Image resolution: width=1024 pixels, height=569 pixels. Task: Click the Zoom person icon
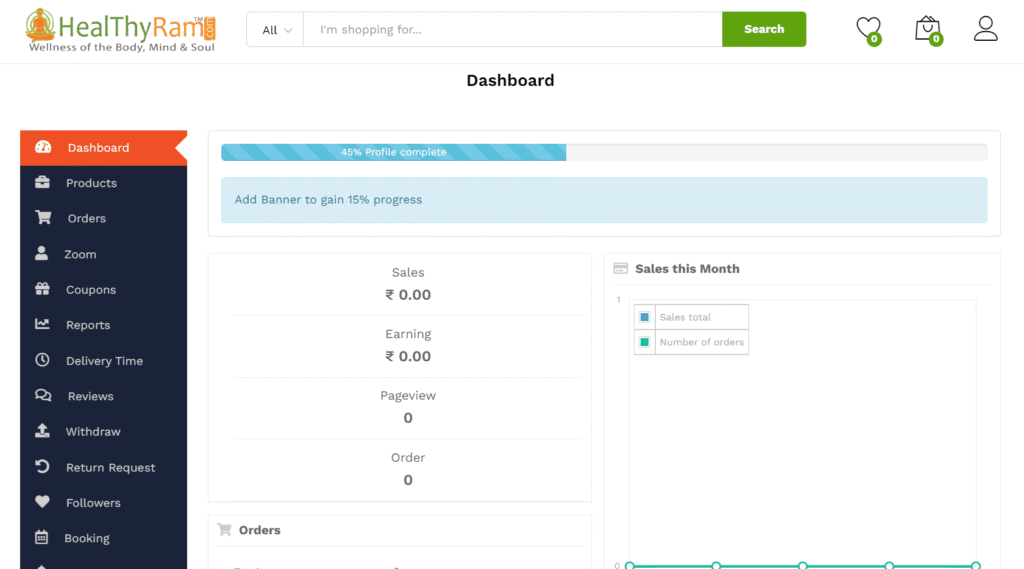point(41,253)
